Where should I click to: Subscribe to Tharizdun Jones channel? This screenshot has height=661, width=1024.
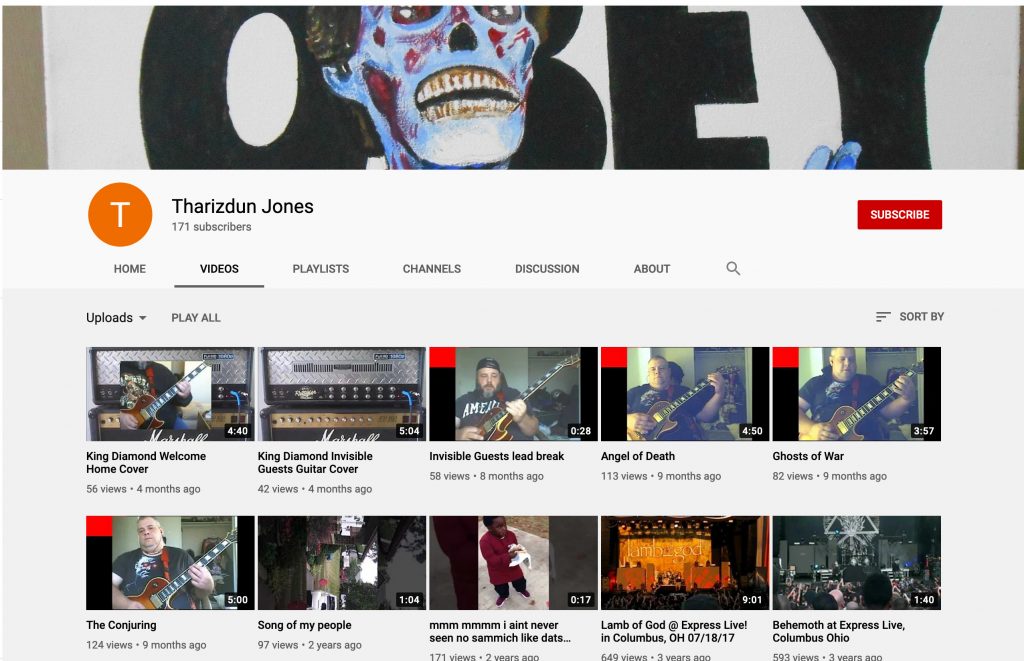(899, 214)
